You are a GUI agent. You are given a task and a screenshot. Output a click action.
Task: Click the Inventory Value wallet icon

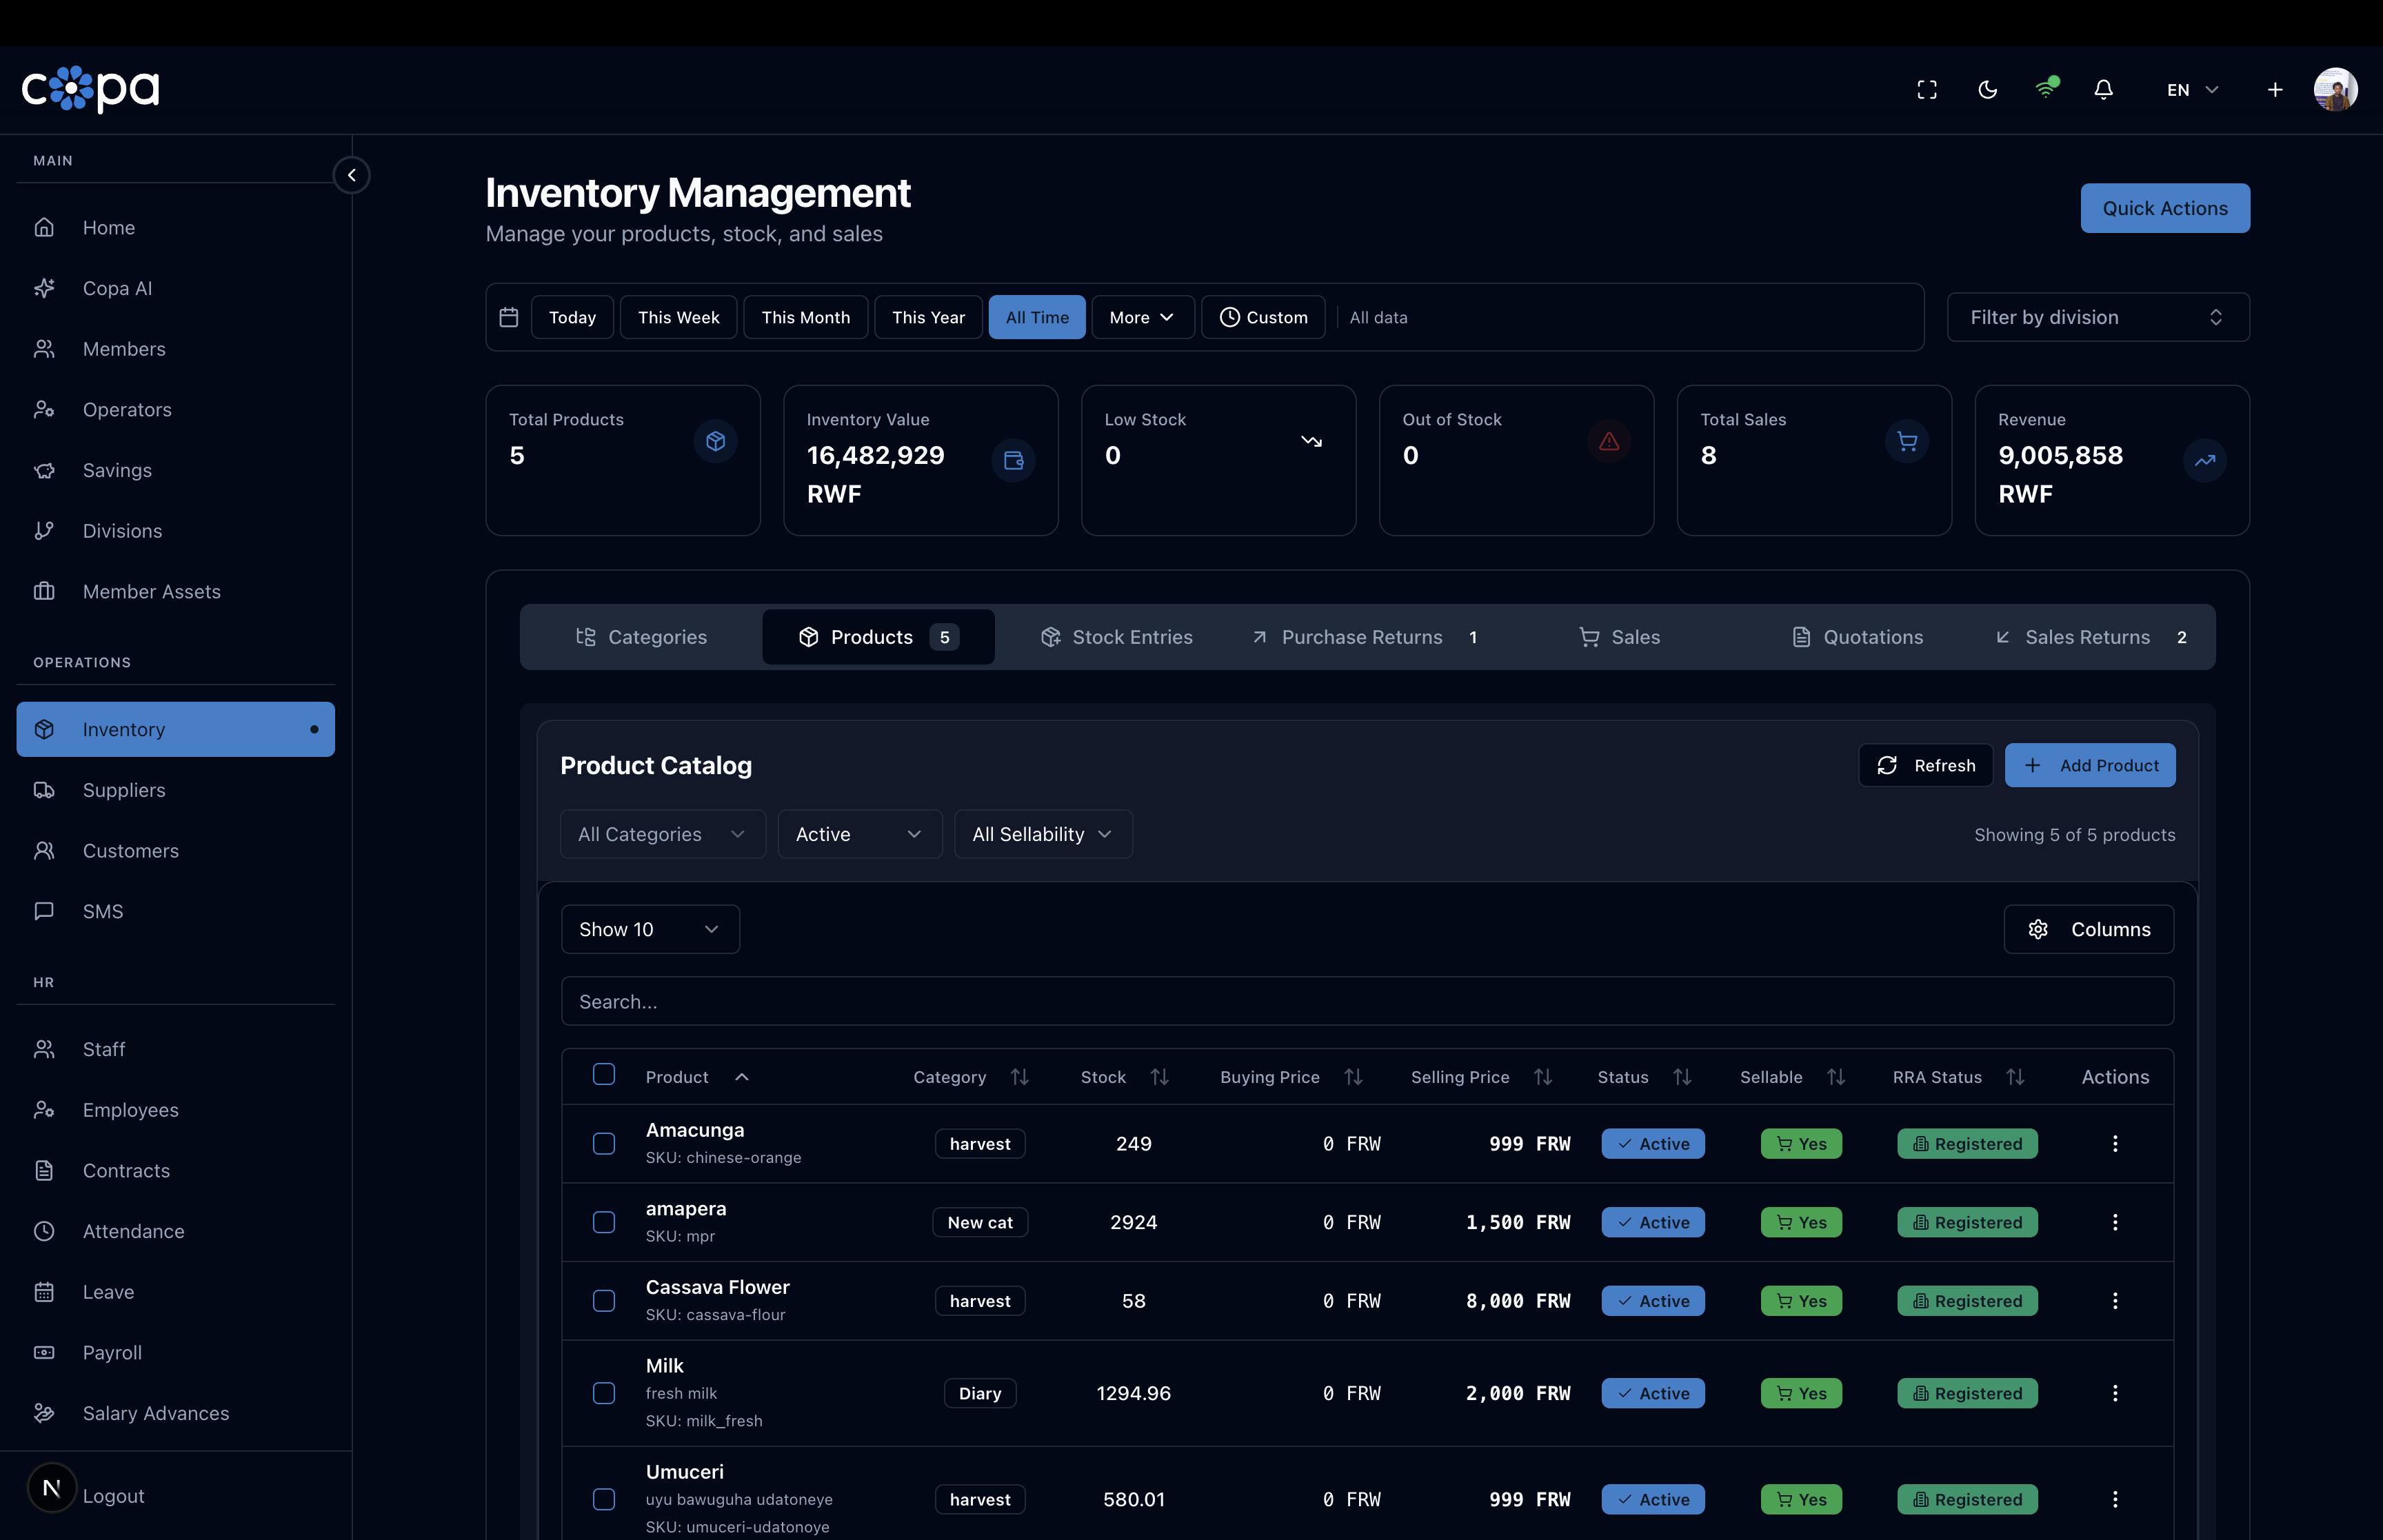1014,460
